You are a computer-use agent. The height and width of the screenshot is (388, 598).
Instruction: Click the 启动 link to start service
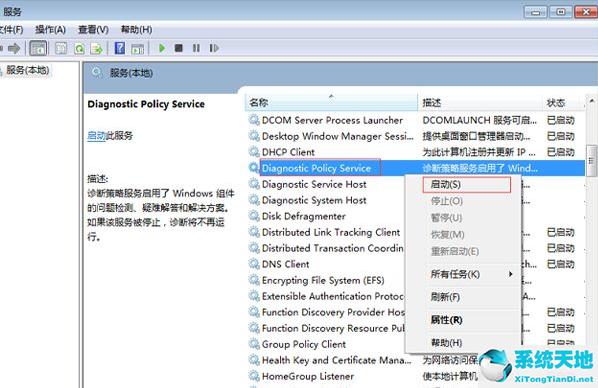coord(96,136)
